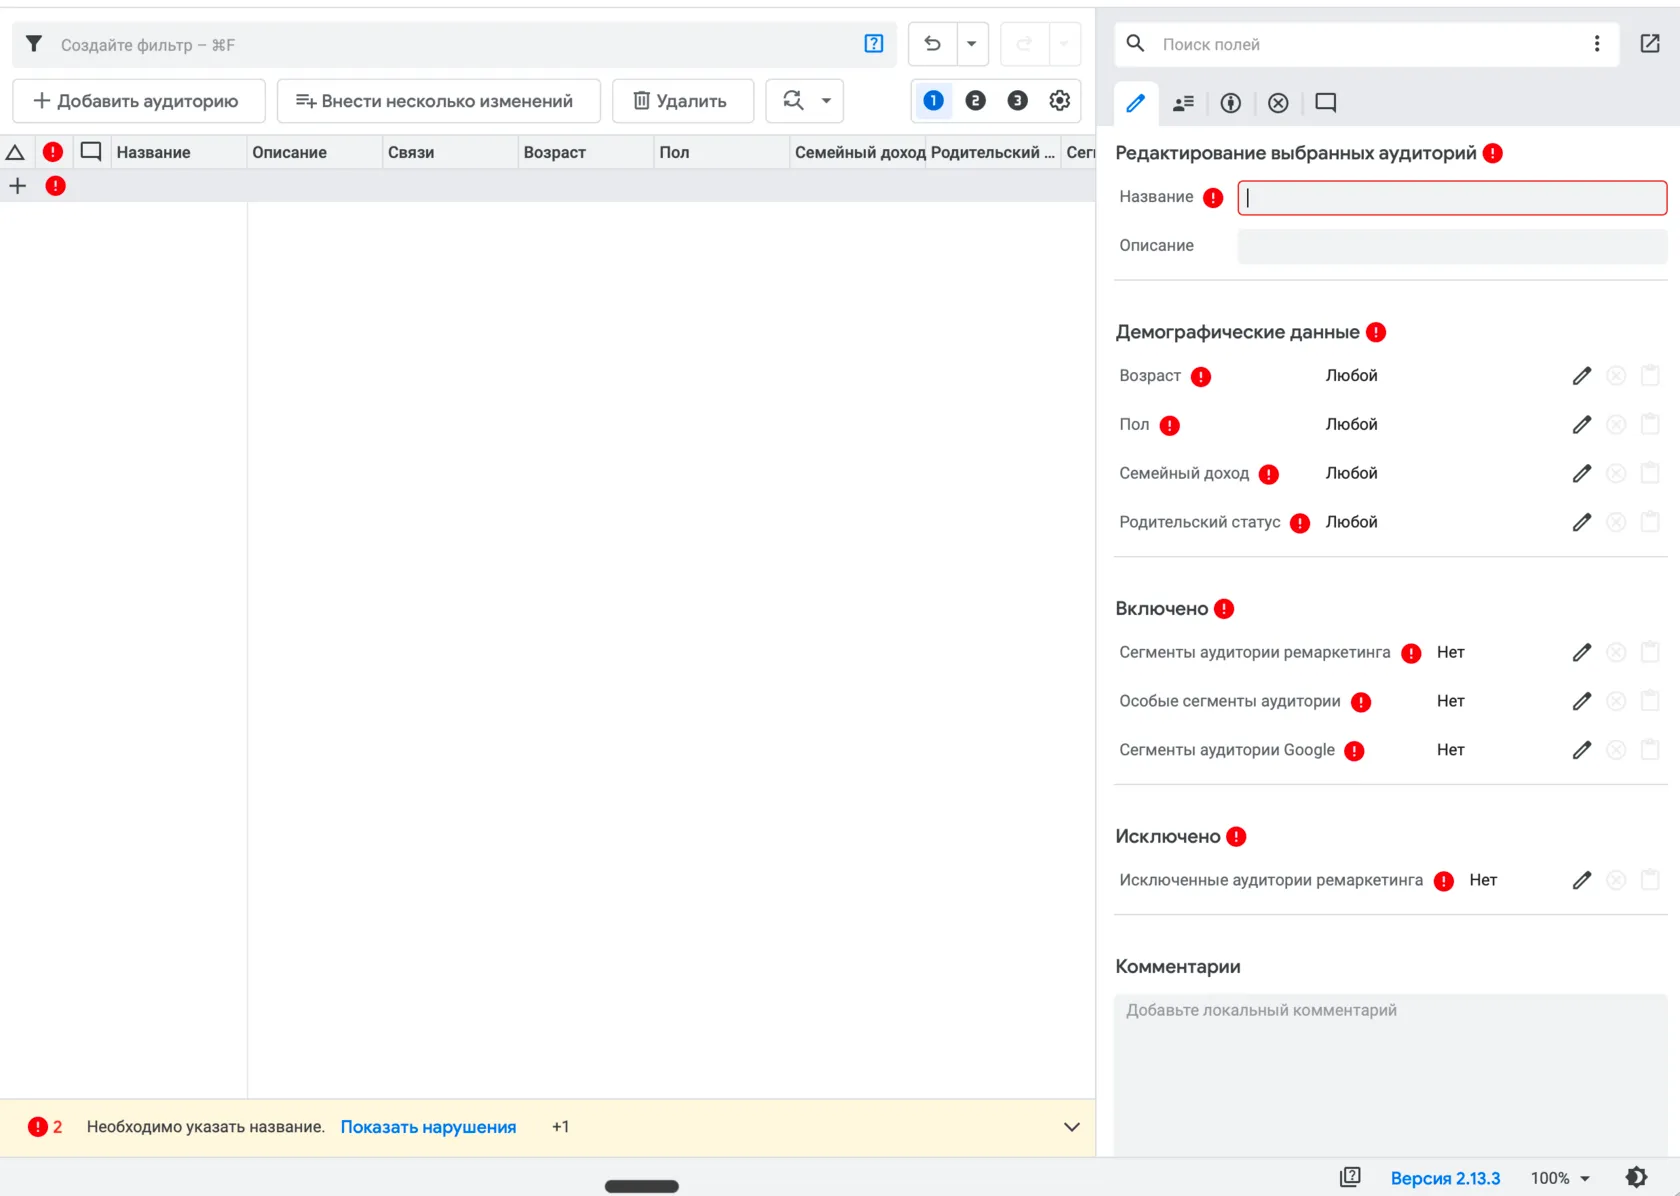Switch to the errors circled-X tab
The image size is (1680, 1196).
pyautogui.click(x=1278, y=103)
